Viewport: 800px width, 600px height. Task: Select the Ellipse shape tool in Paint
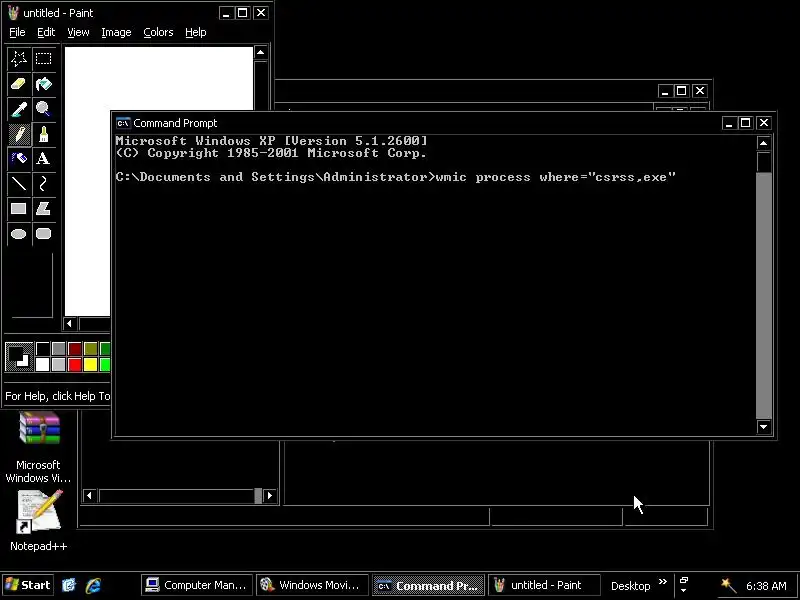pos(19,234)
